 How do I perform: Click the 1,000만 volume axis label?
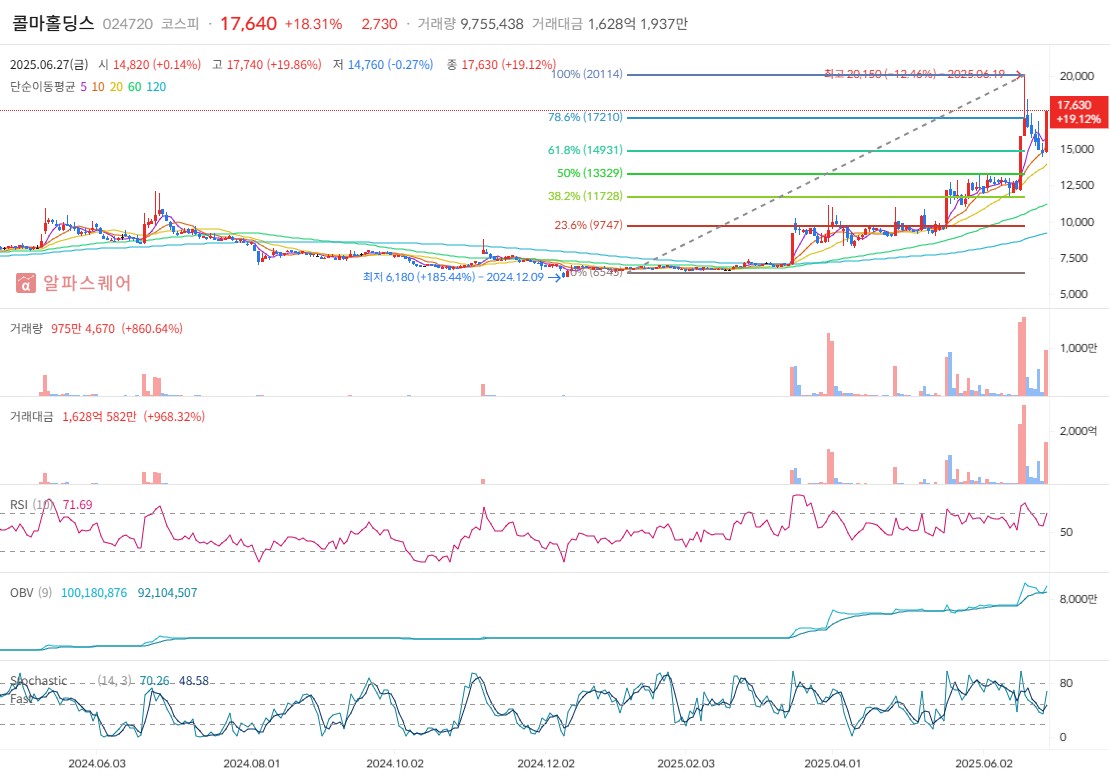pyautogui.click(x=1078, y=348)
